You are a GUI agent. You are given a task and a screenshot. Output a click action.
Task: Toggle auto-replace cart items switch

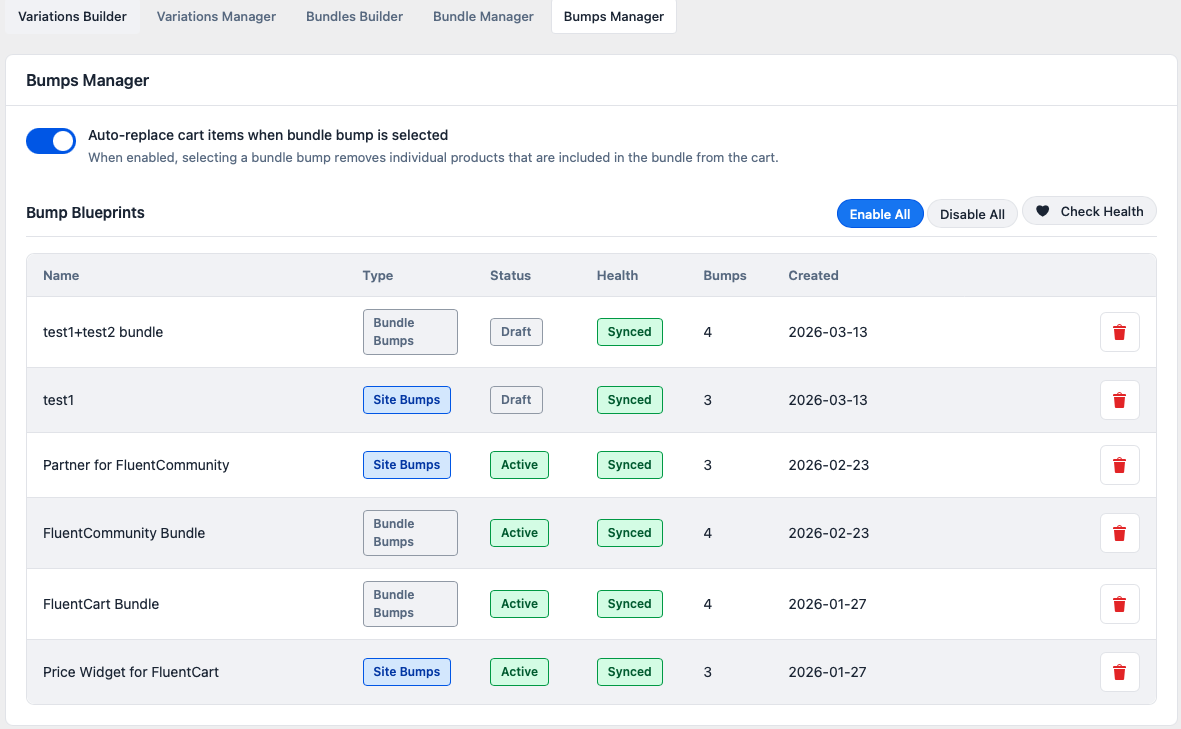(x=51, y=141)
